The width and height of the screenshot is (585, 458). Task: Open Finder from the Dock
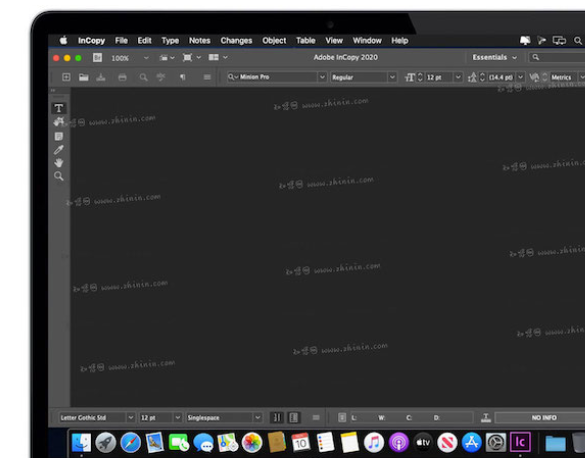point(81,443)
